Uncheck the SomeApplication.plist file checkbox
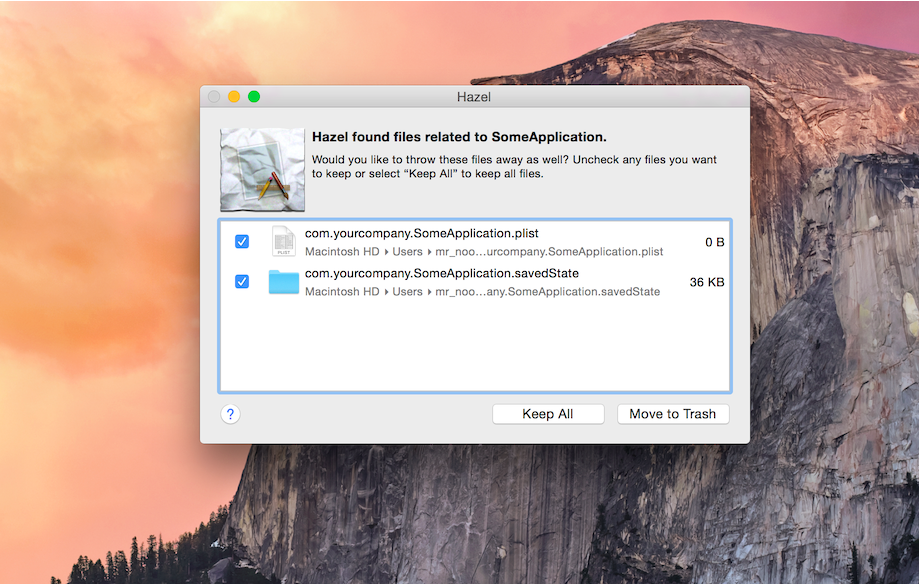 point(241,242)
